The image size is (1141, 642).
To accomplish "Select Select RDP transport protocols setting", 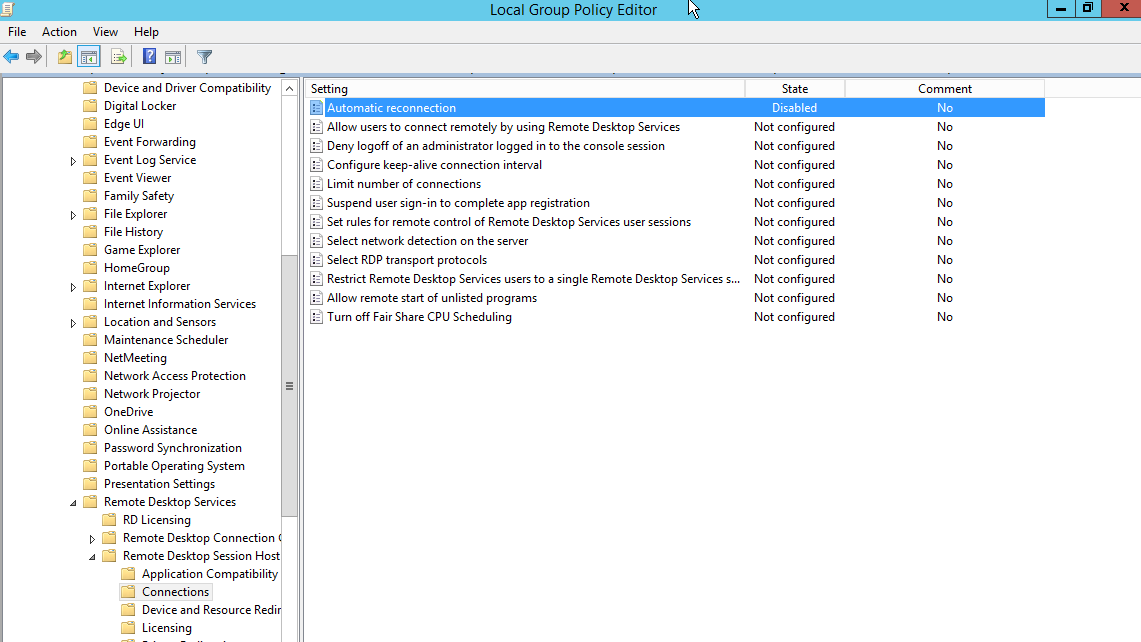I will (406, 260).
